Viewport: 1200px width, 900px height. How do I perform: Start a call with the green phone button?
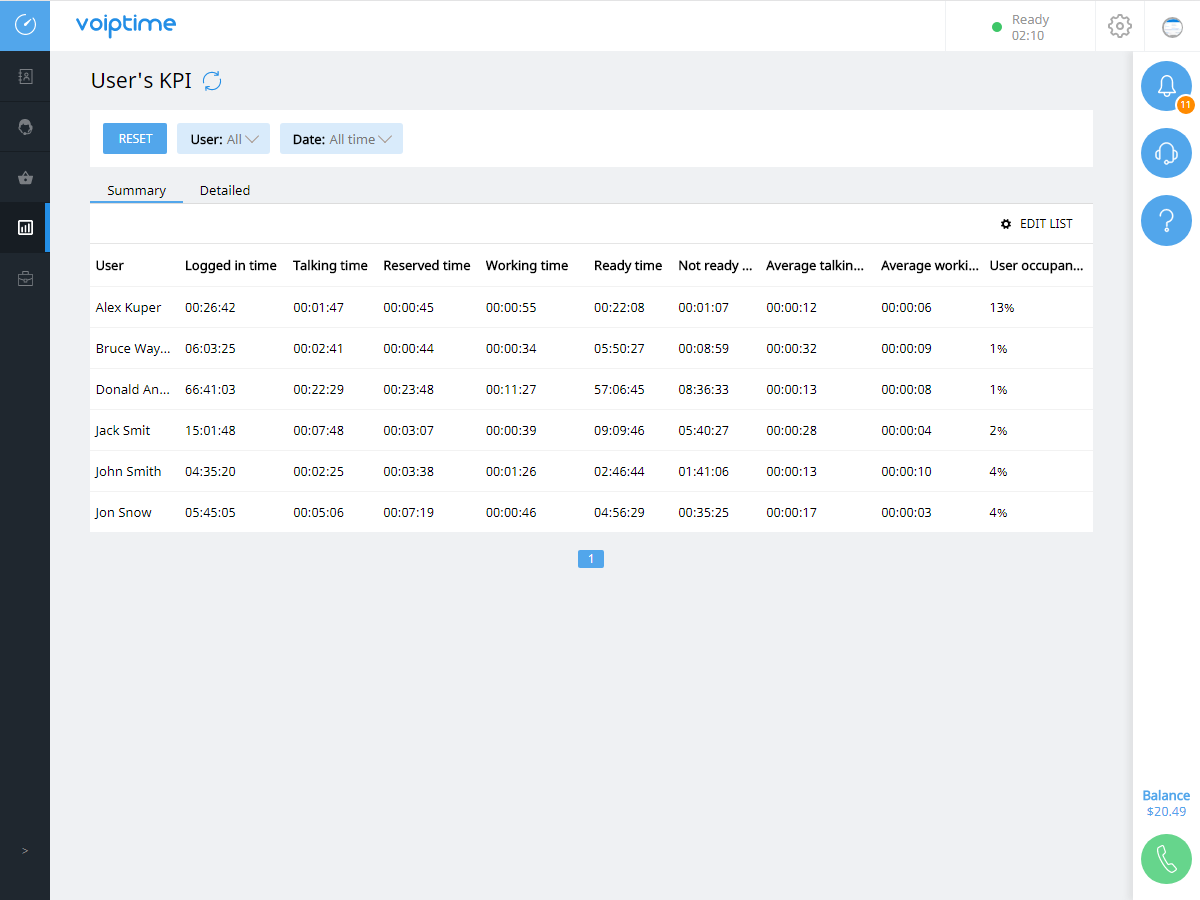(x=1166, y=859)
